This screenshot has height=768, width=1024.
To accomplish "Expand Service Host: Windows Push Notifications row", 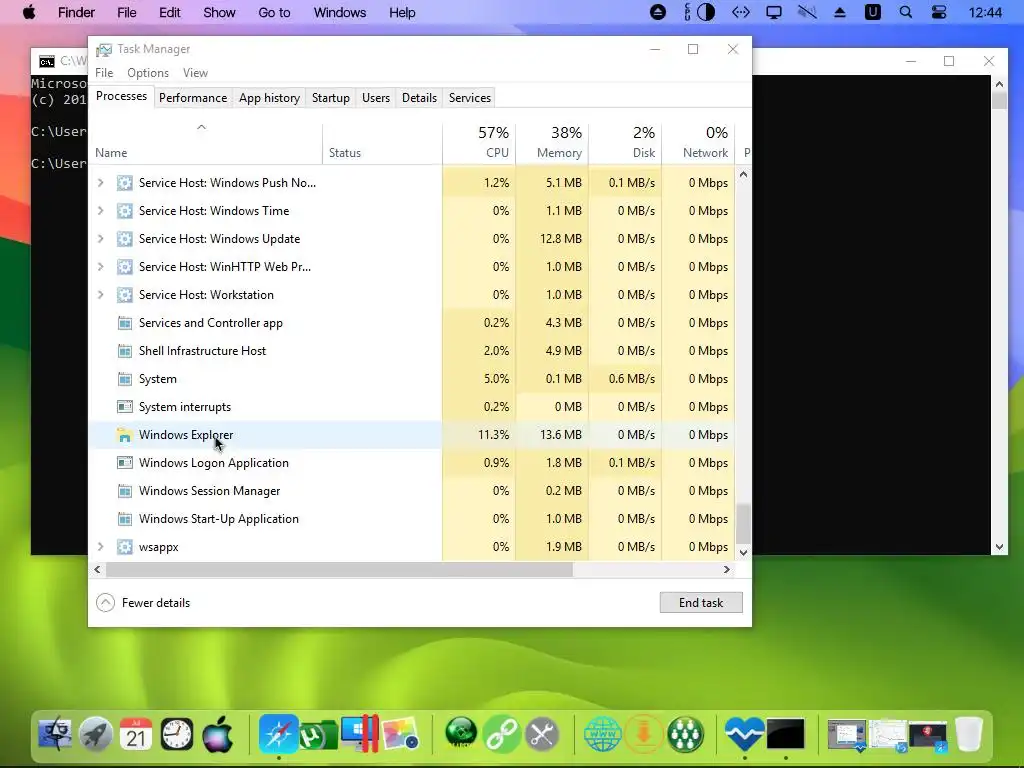I will 101,183.
